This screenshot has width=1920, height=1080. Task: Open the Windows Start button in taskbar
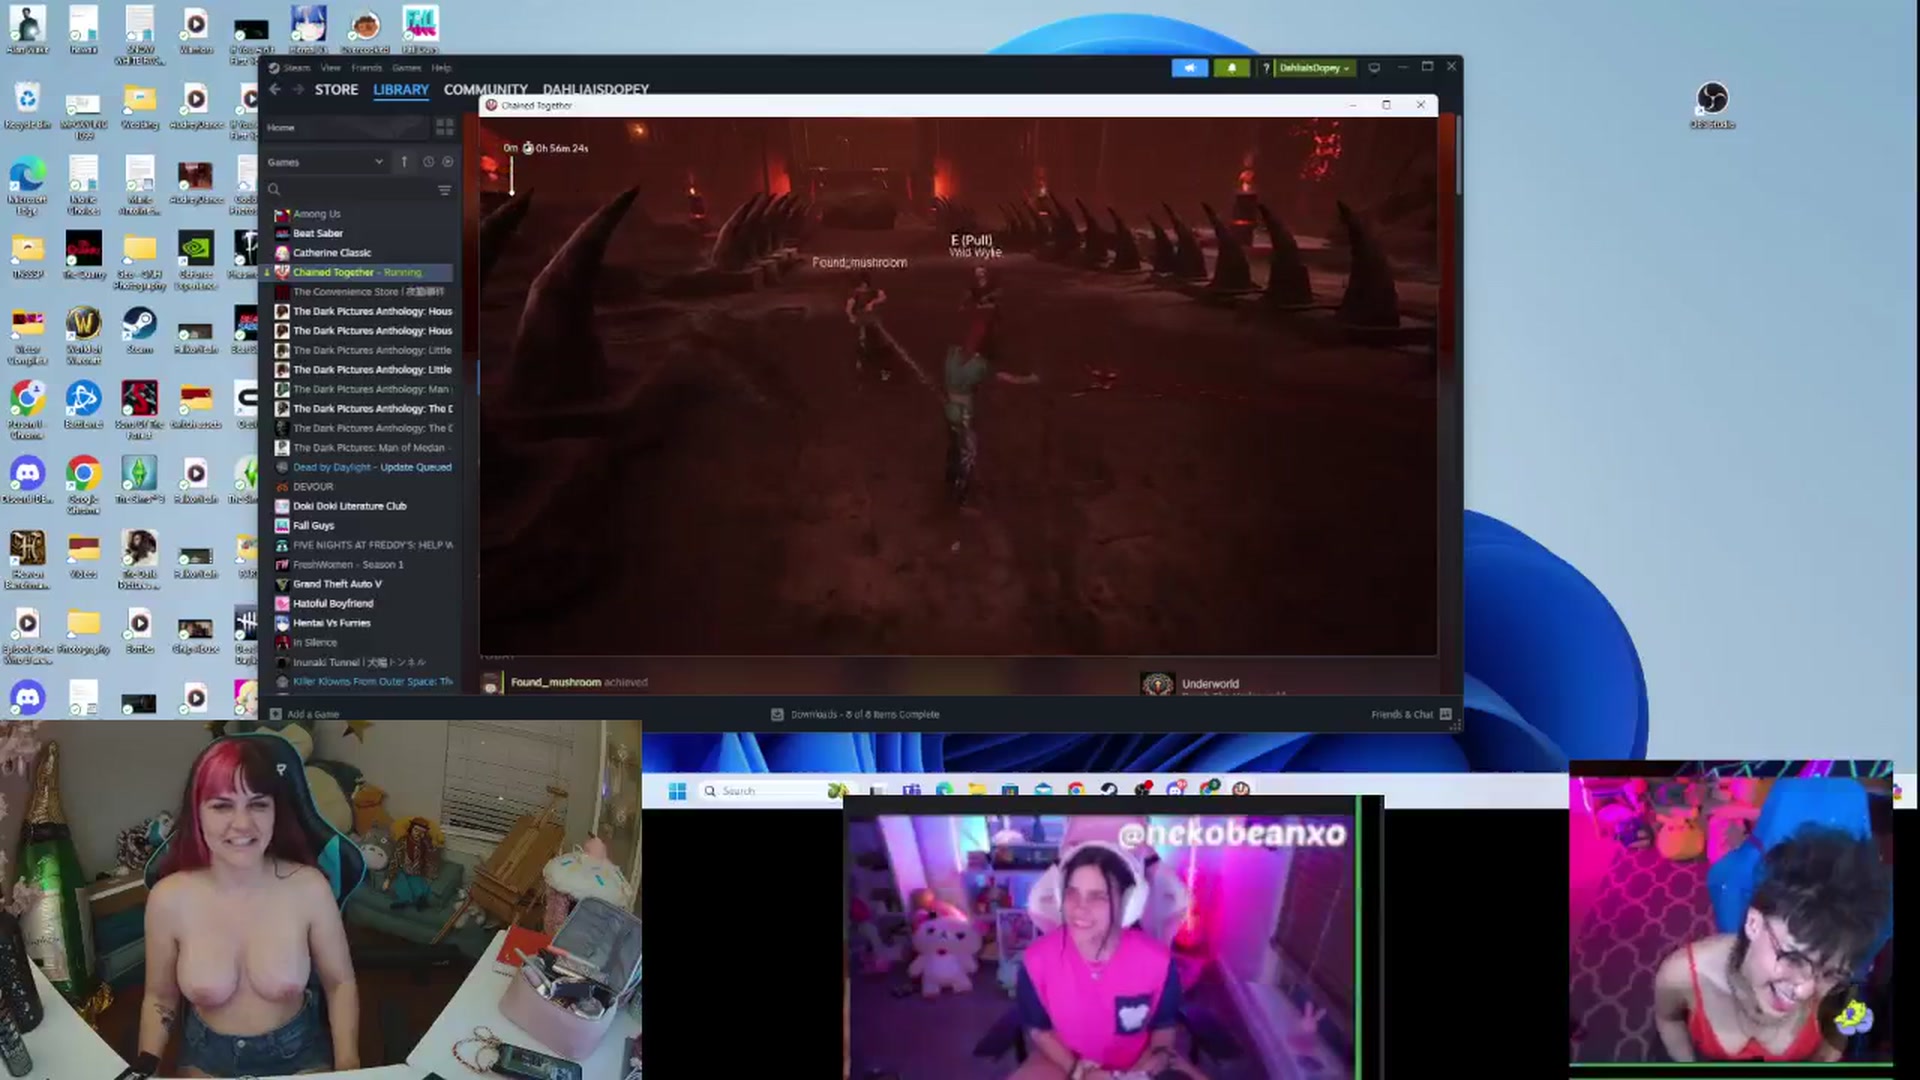[x=677, y=791]
